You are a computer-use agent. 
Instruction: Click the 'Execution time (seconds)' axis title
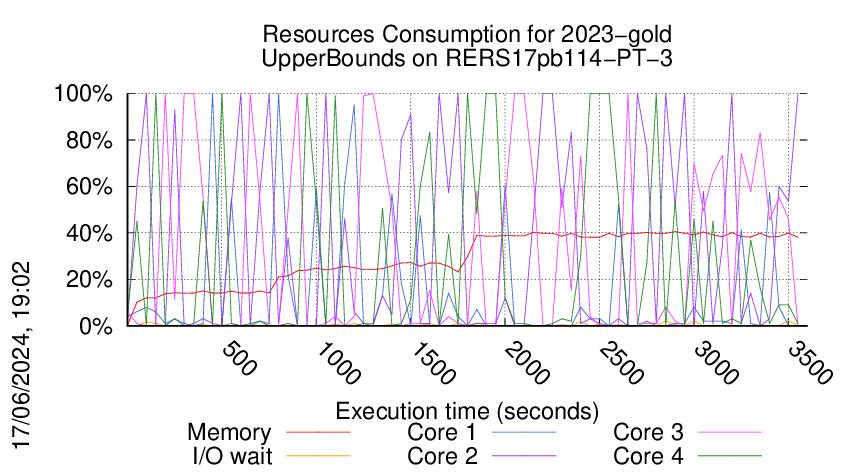[467, 411]
